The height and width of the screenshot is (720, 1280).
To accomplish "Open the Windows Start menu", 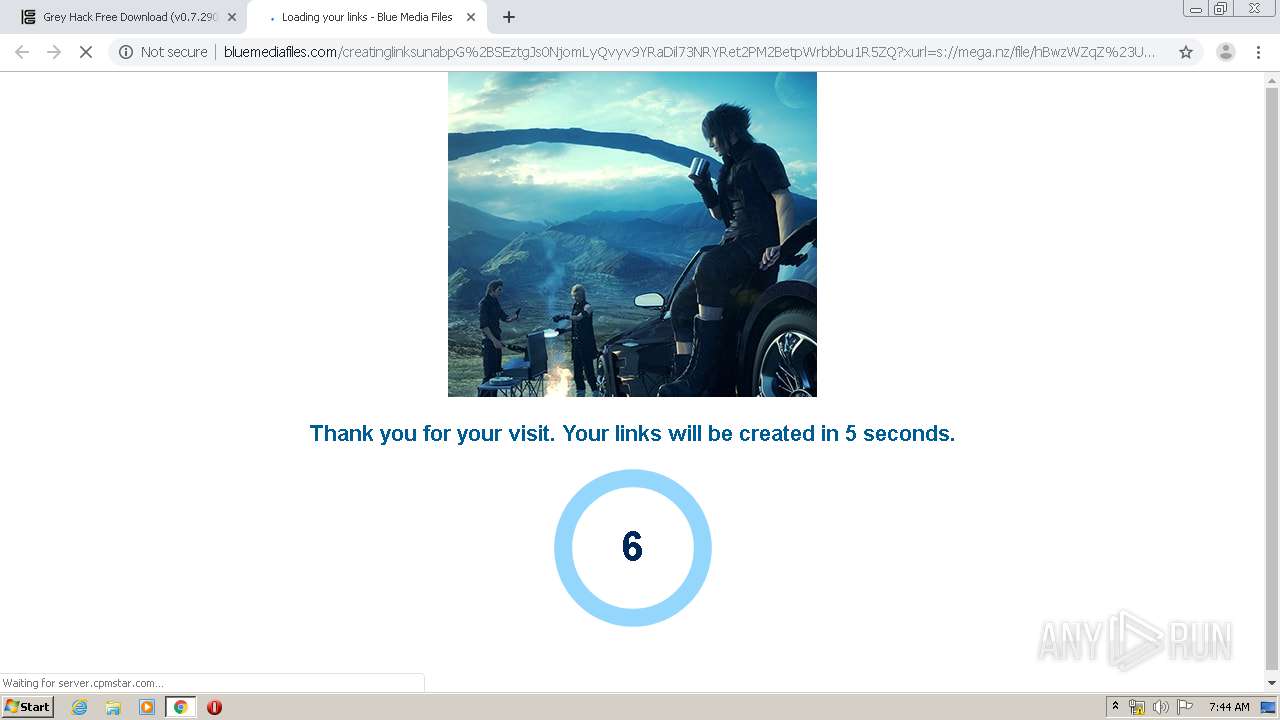I will (28, 707).
